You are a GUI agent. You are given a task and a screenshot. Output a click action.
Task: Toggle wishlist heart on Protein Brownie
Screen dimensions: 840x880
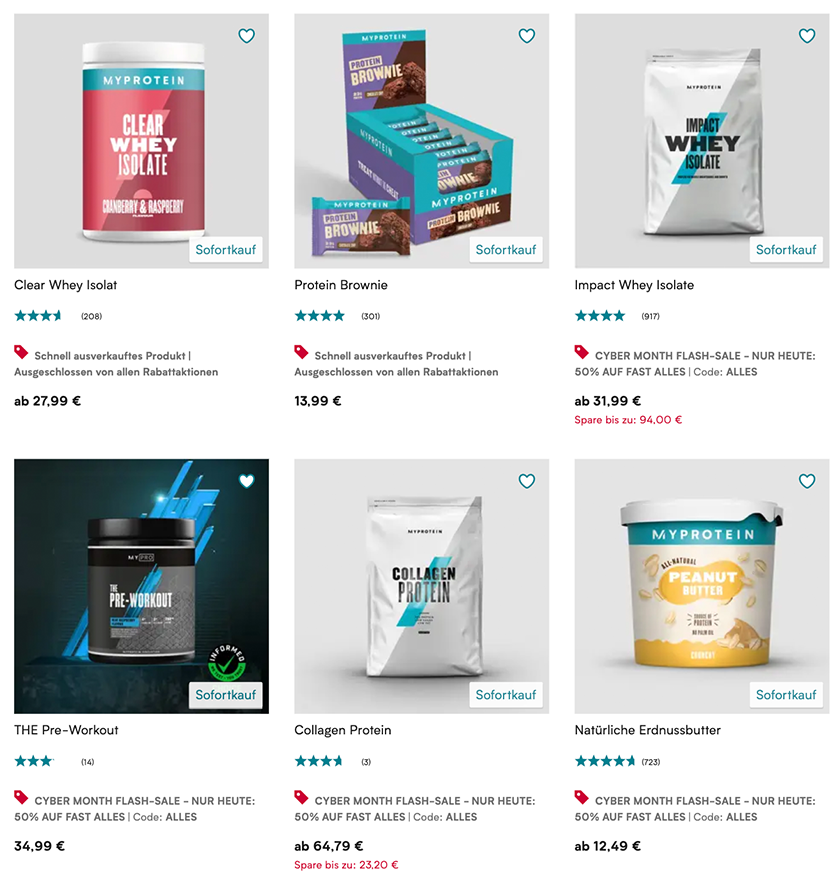pyautogui.click(x=526, y=36)
